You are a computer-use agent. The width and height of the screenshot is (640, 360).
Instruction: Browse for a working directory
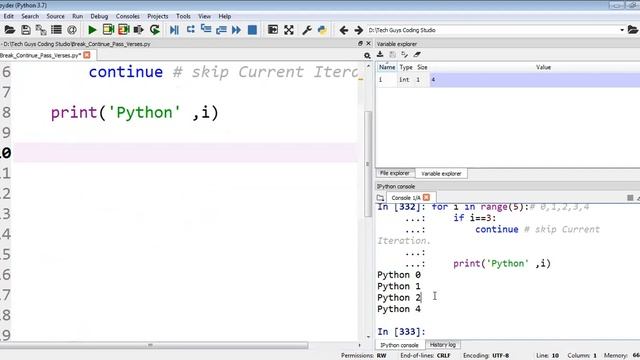point(633,30)
